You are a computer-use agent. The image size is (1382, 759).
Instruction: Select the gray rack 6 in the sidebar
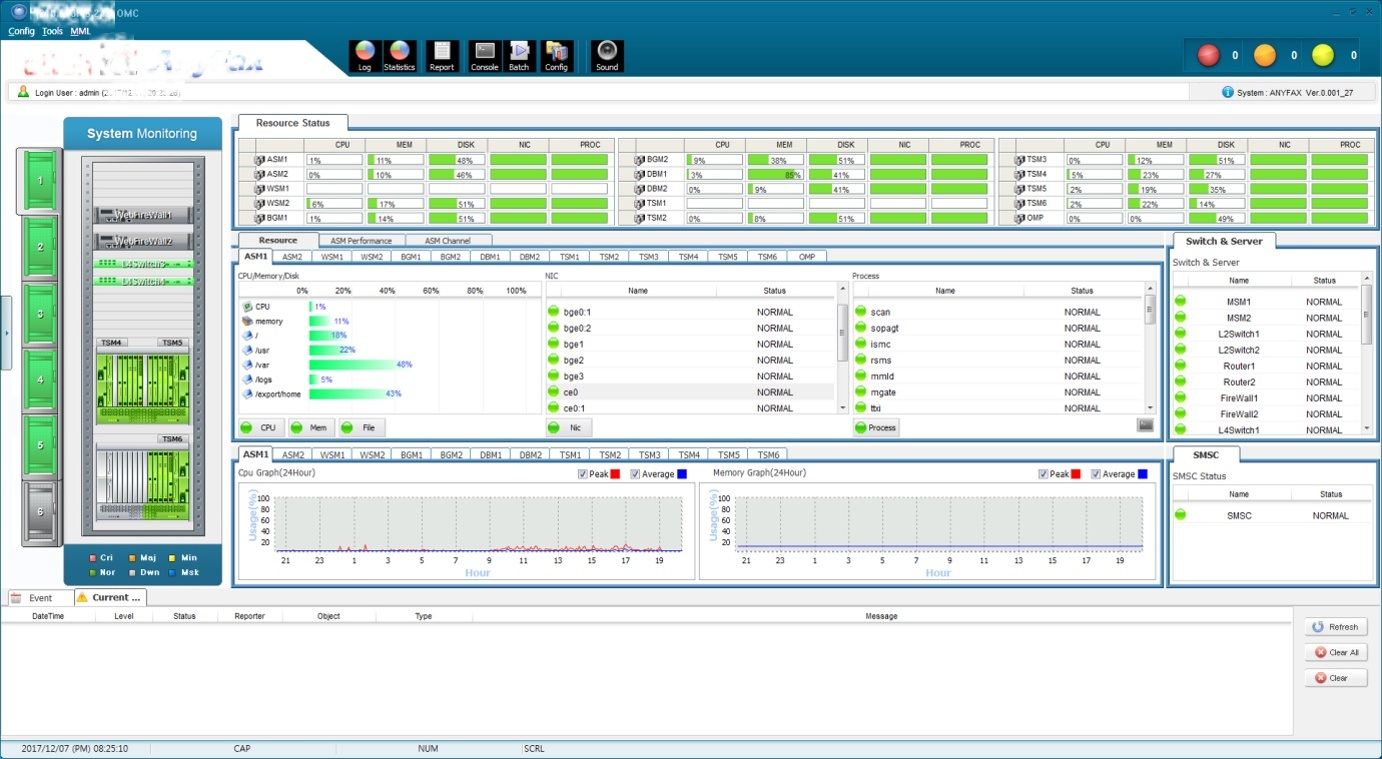pos(40,512)
